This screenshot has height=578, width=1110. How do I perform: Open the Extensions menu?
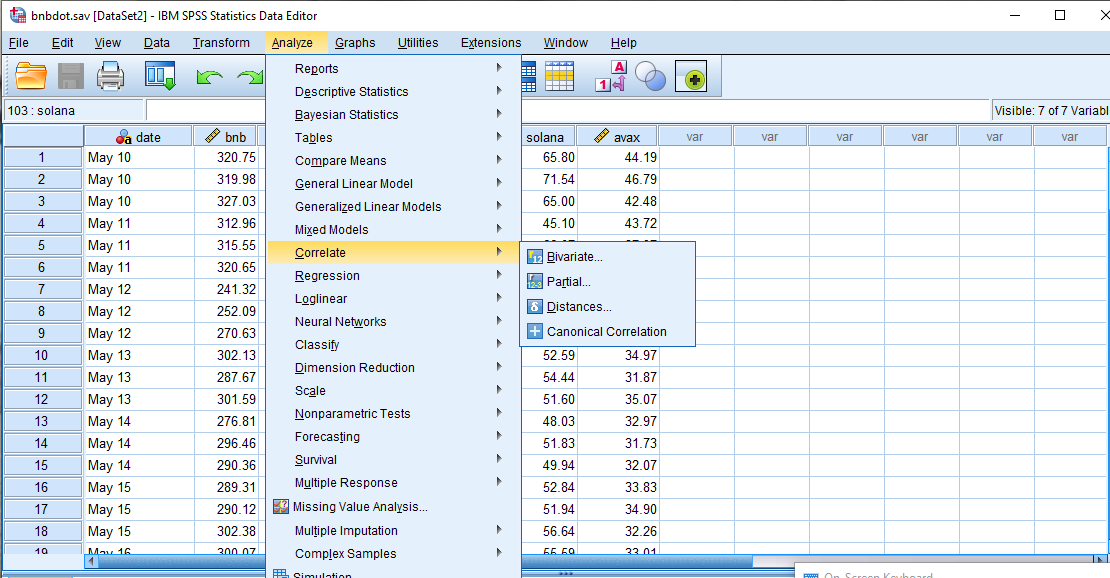click(491, 42)
